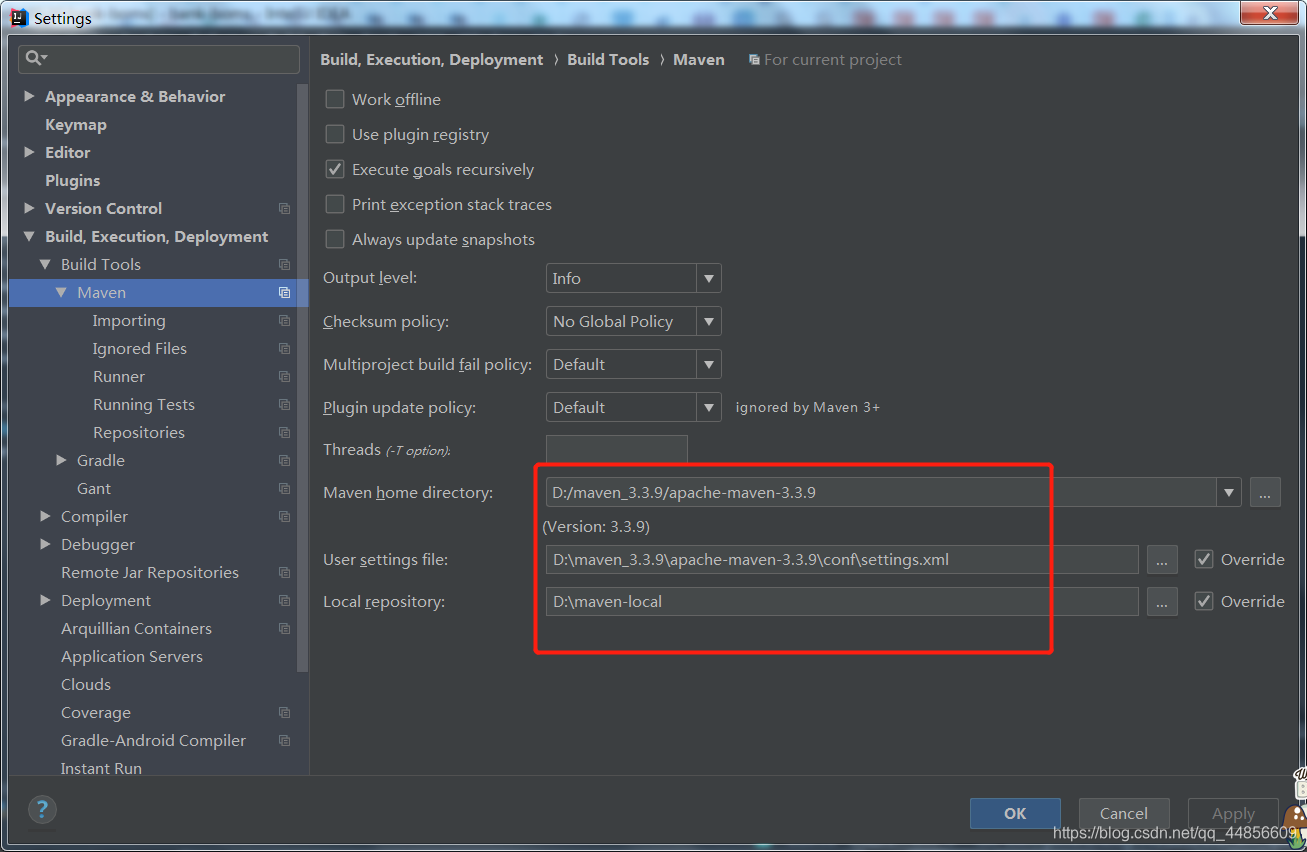Screen dimensions: 1307x852
Task: Click project-level icon beside Repositories
Action: coord(285,433)
